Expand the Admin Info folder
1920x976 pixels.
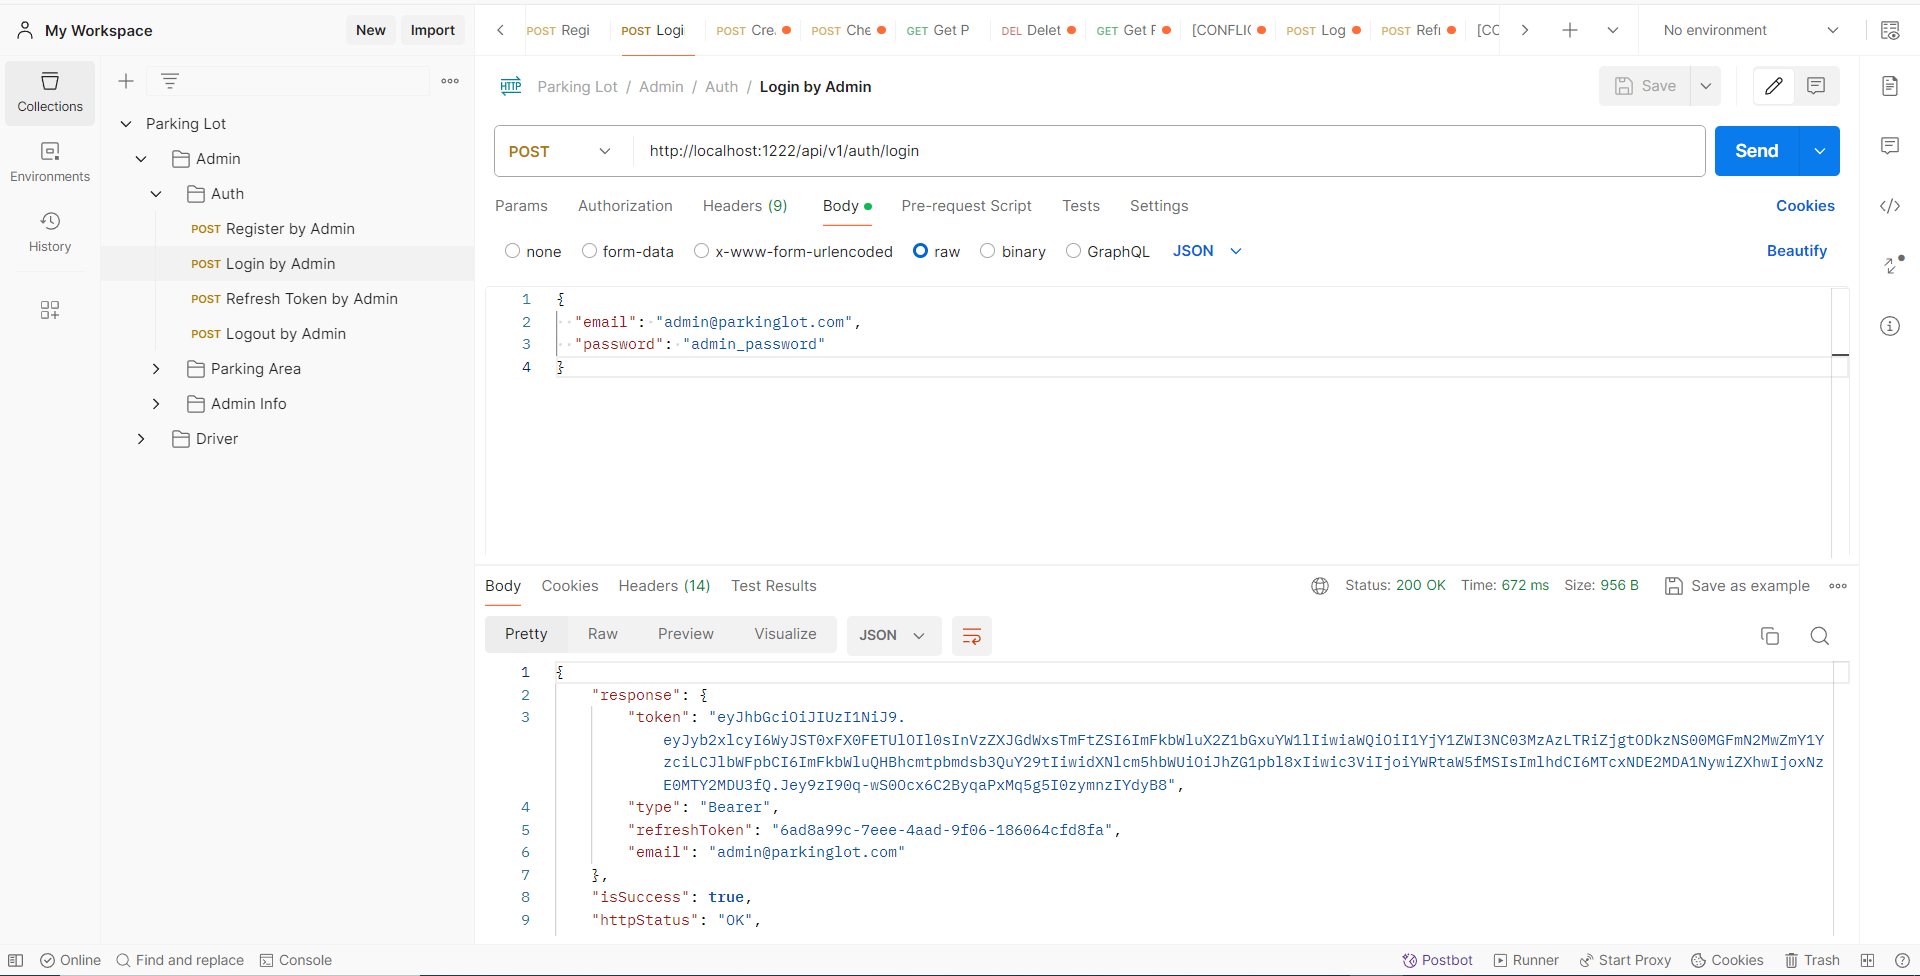click(x=156, y=404)
